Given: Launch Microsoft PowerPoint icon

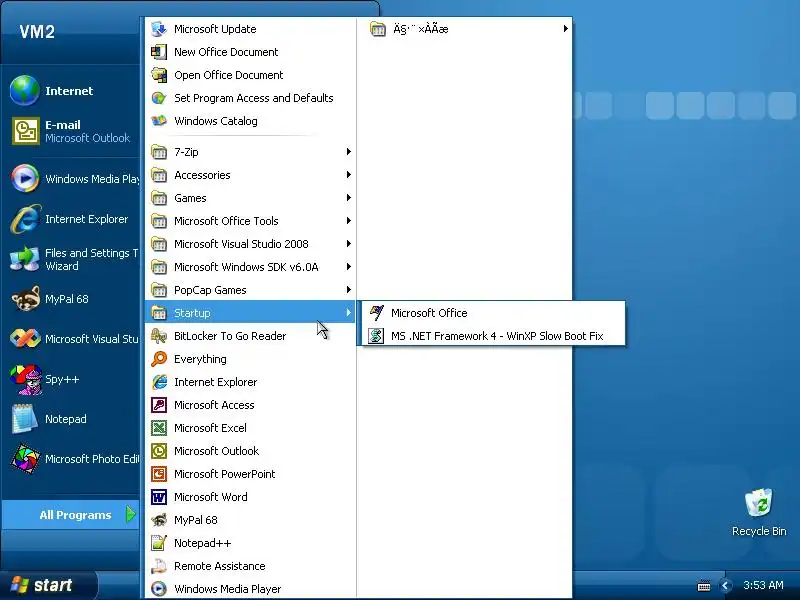Looking at the screenshot, I should tap(159, 473).
